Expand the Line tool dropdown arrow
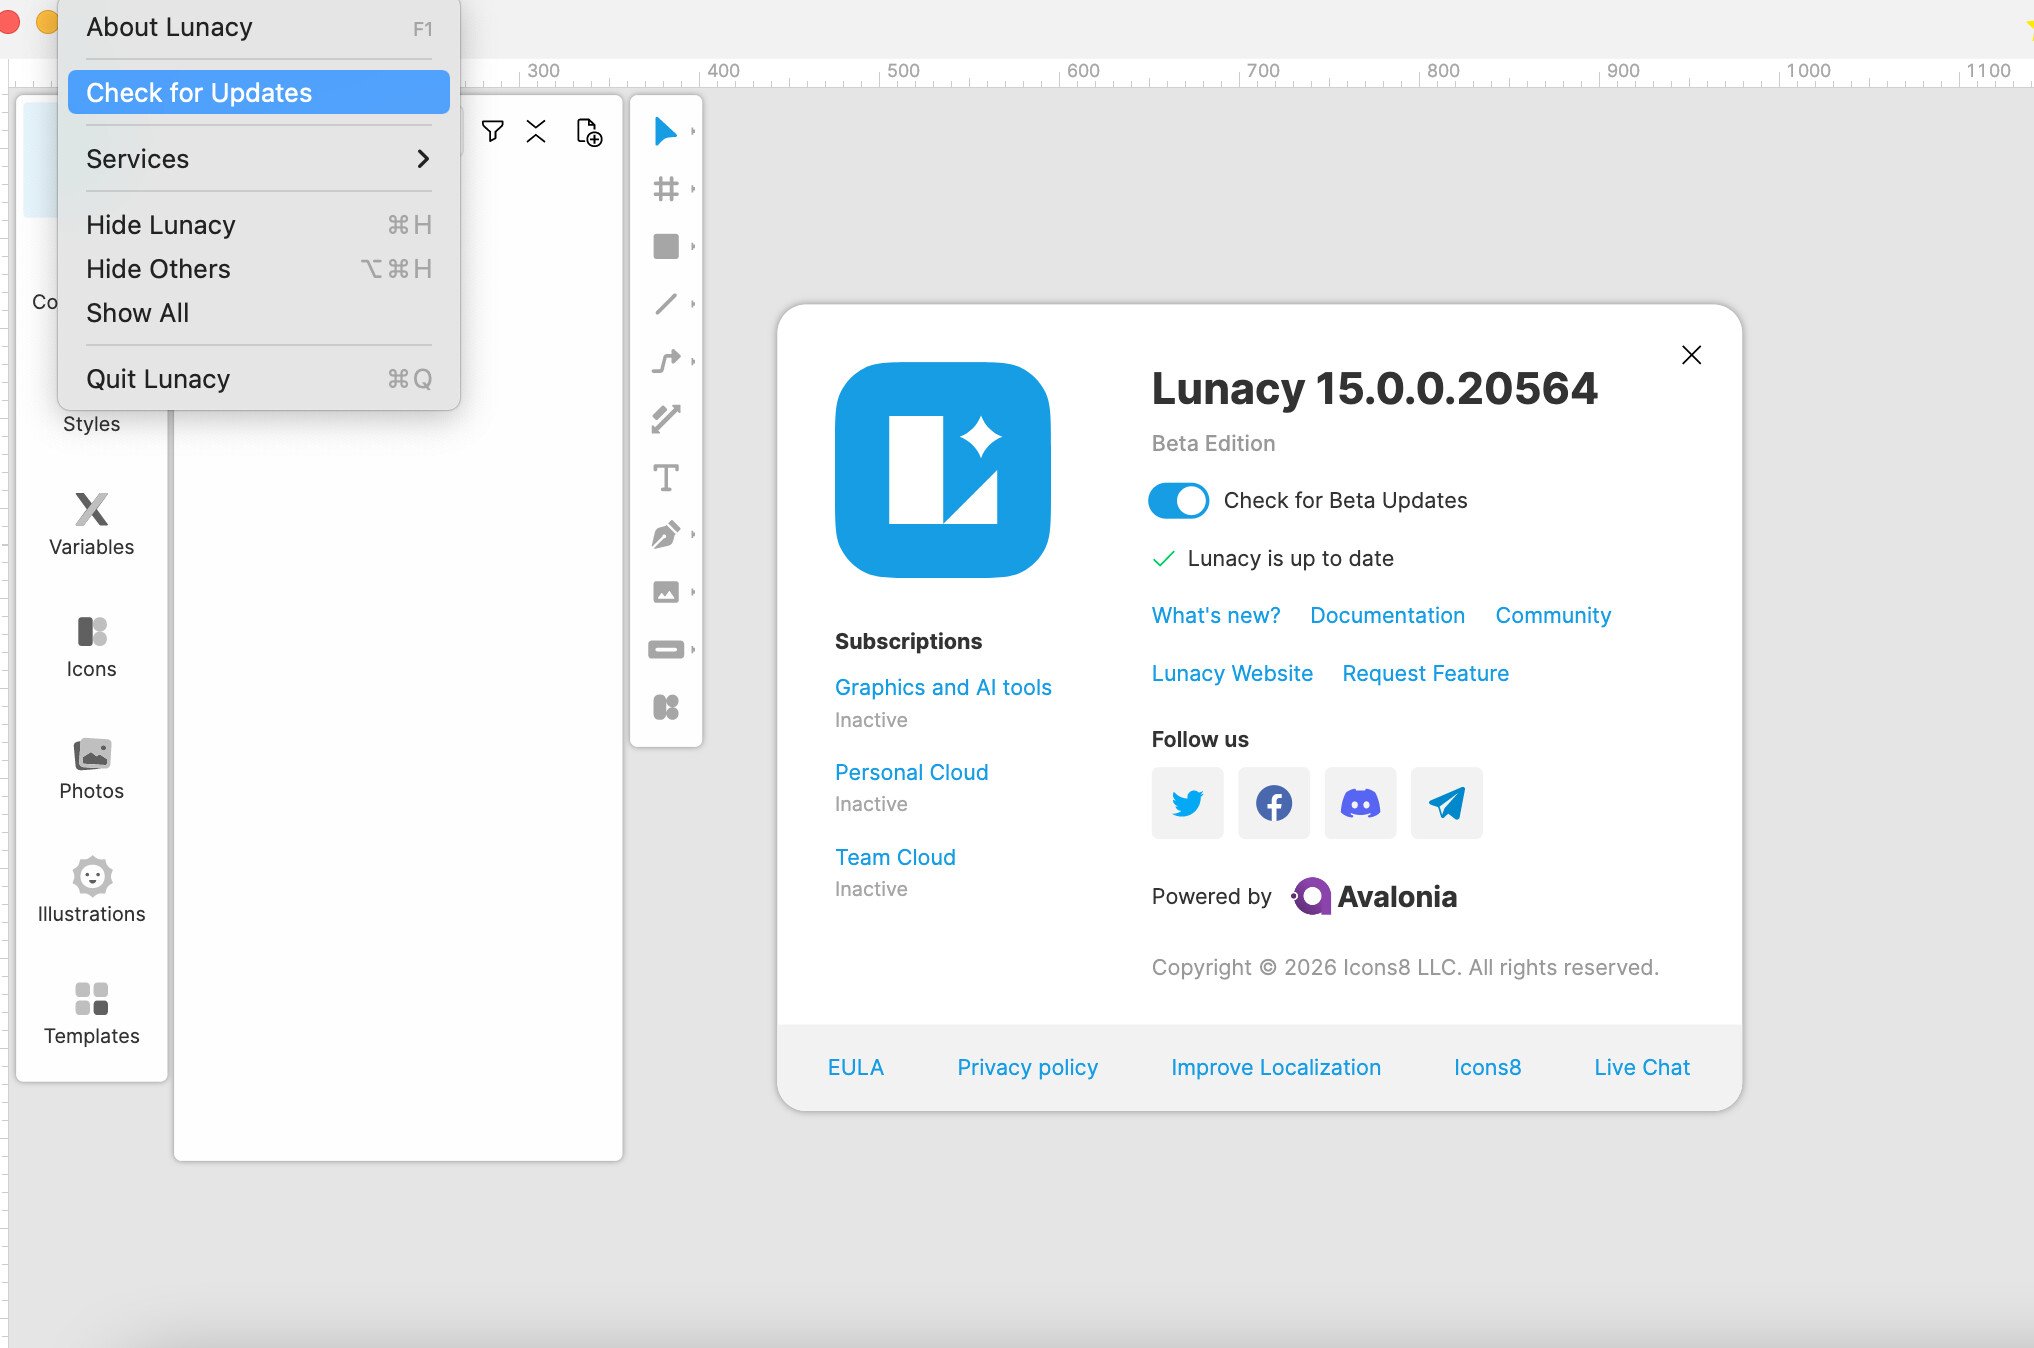The height and width of the screenshot is (1348, 2034). point(692,304)
